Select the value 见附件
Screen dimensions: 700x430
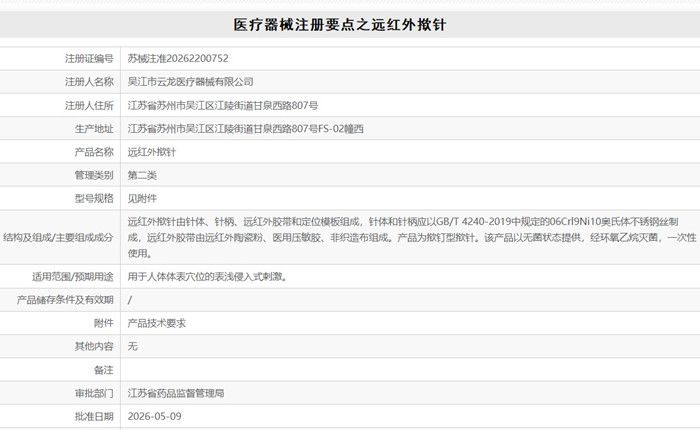tap(142, 198)
